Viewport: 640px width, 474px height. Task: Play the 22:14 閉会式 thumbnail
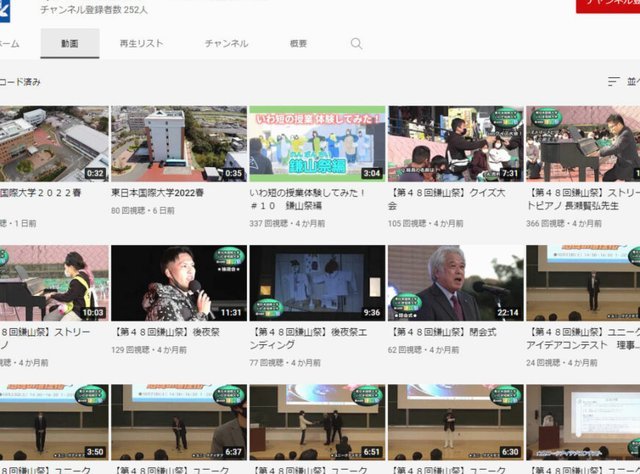(456, 283)
